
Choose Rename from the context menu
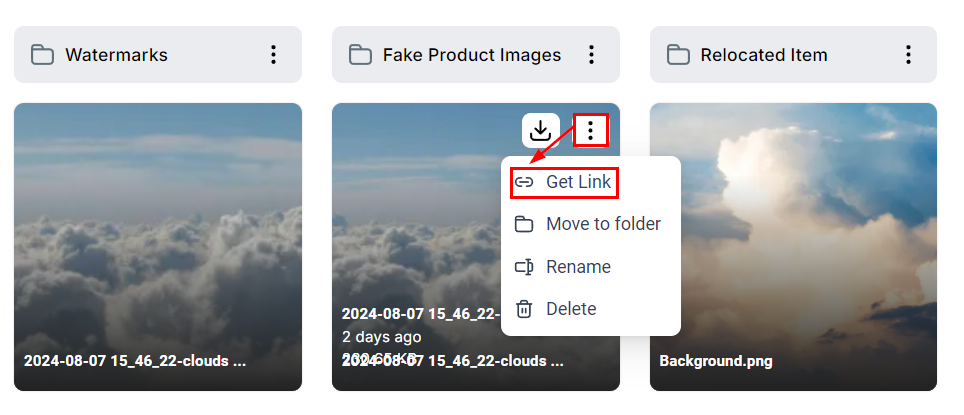click(x=591, y=267)
